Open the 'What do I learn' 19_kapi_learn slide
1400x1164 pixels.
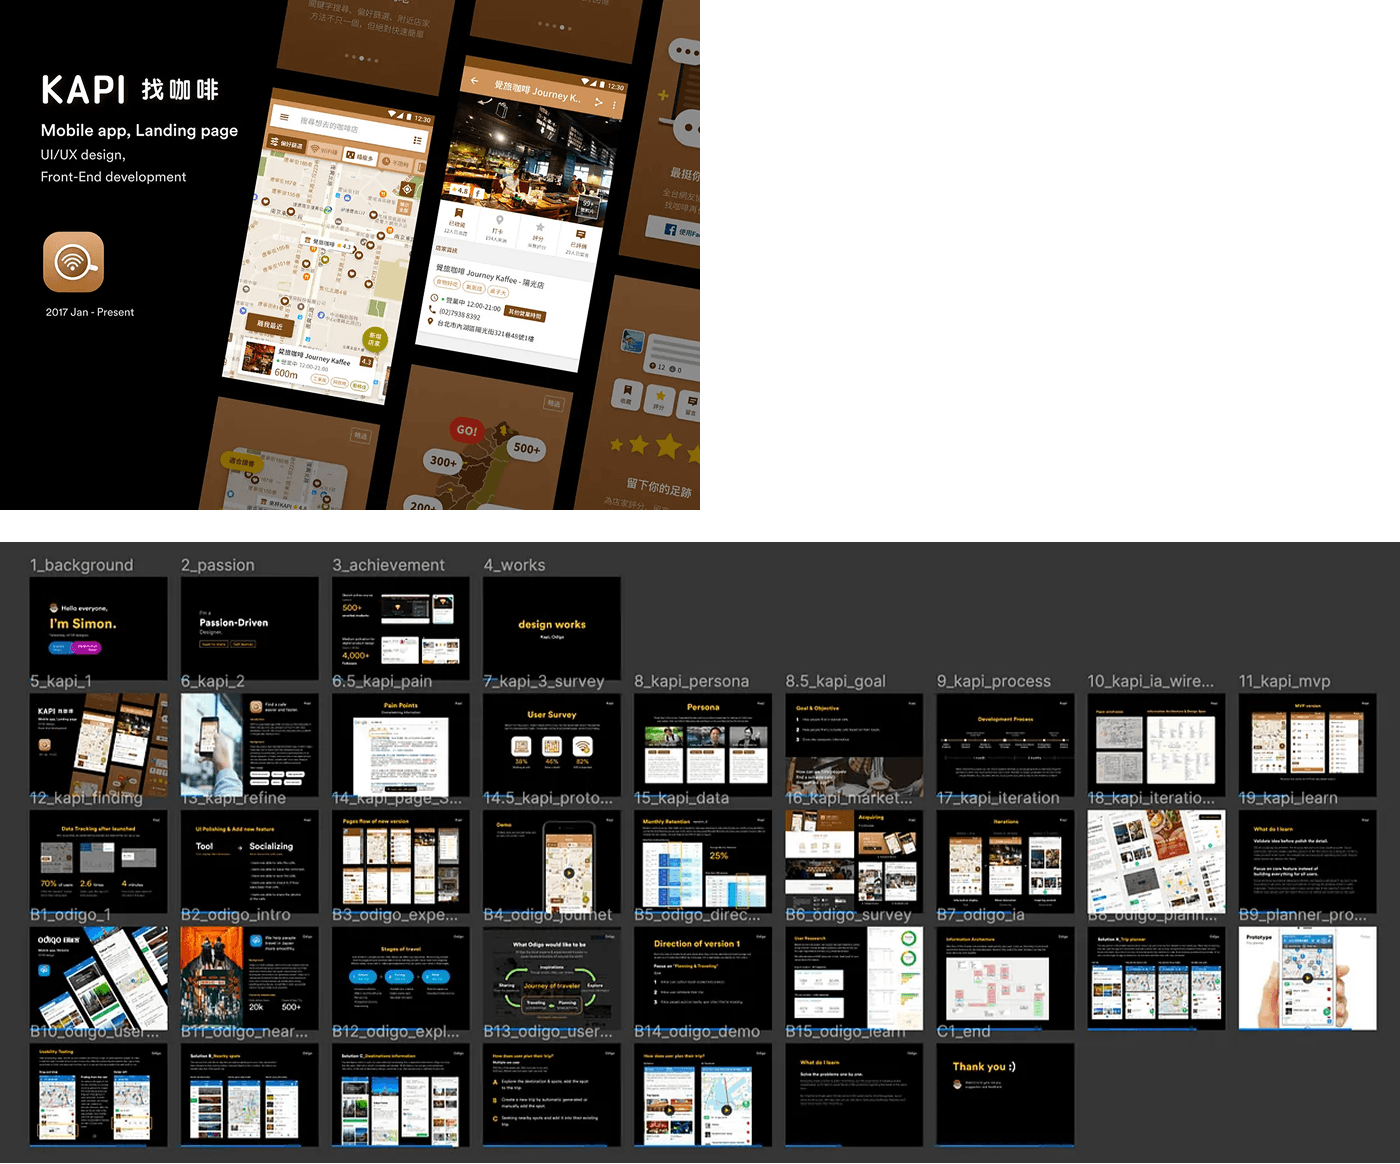click(x=1307, y=862)
